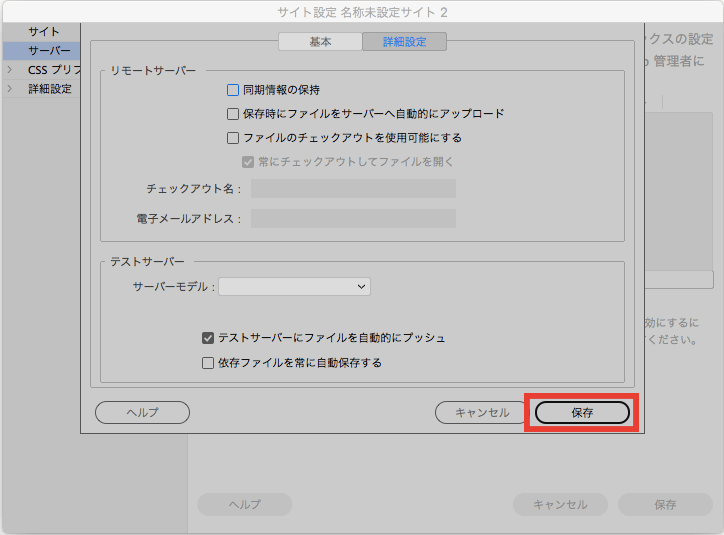This screenshot has height=535, width=724.
Task: Check 依存ファイルを常に自動保存する option
Action: 208,363
